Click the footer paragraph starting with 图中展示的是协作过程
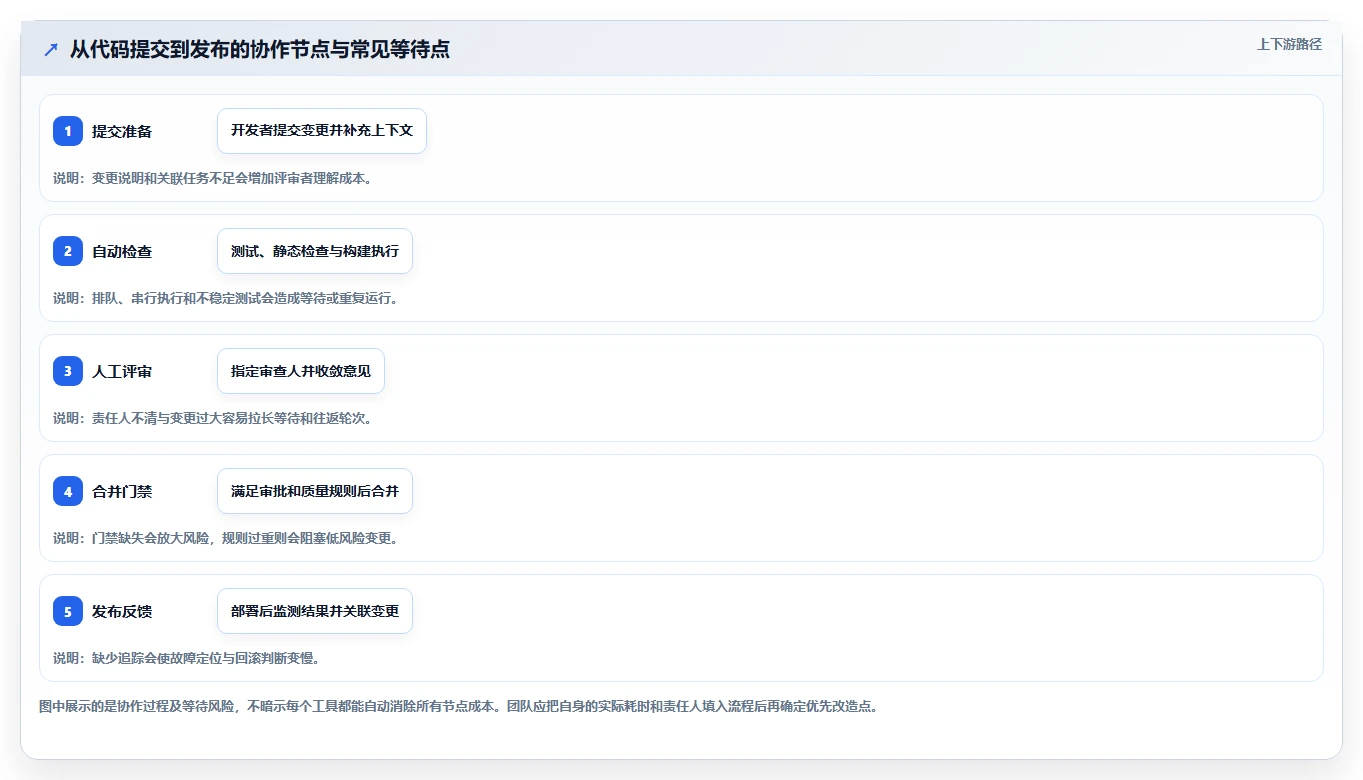The width and height of the screenshot is (1363, 780). click(x=458, y=706)
